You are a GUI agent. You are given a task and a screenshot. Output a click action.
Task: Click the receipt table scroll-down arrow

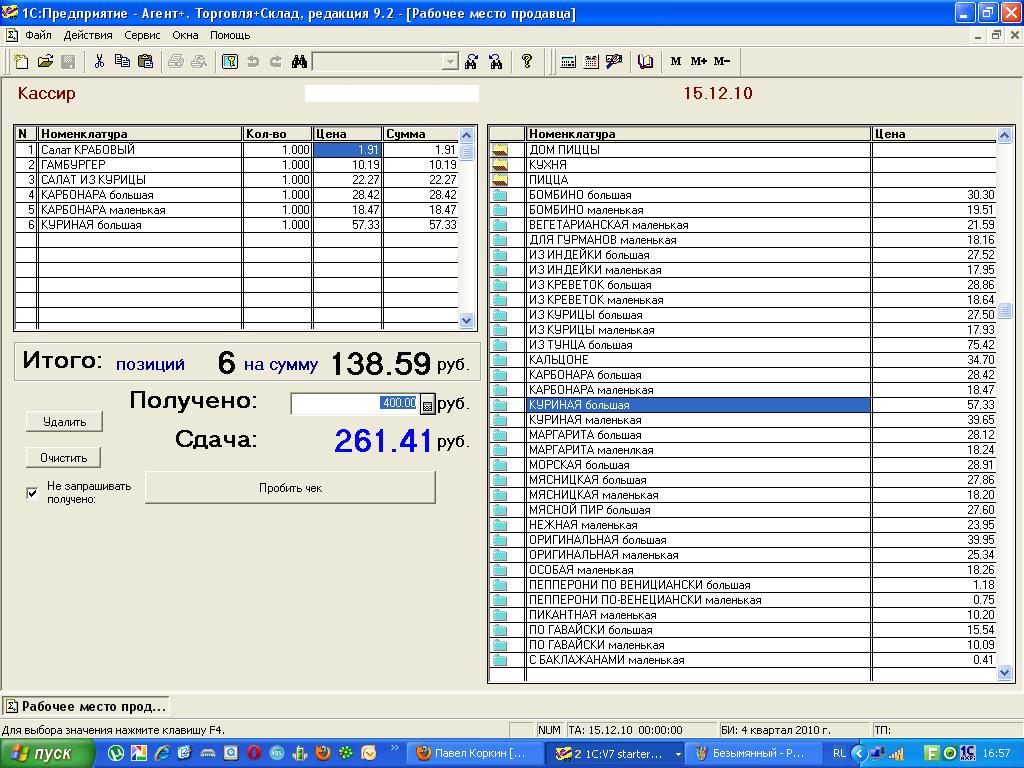pyautogui.click(x=466, y=320)
